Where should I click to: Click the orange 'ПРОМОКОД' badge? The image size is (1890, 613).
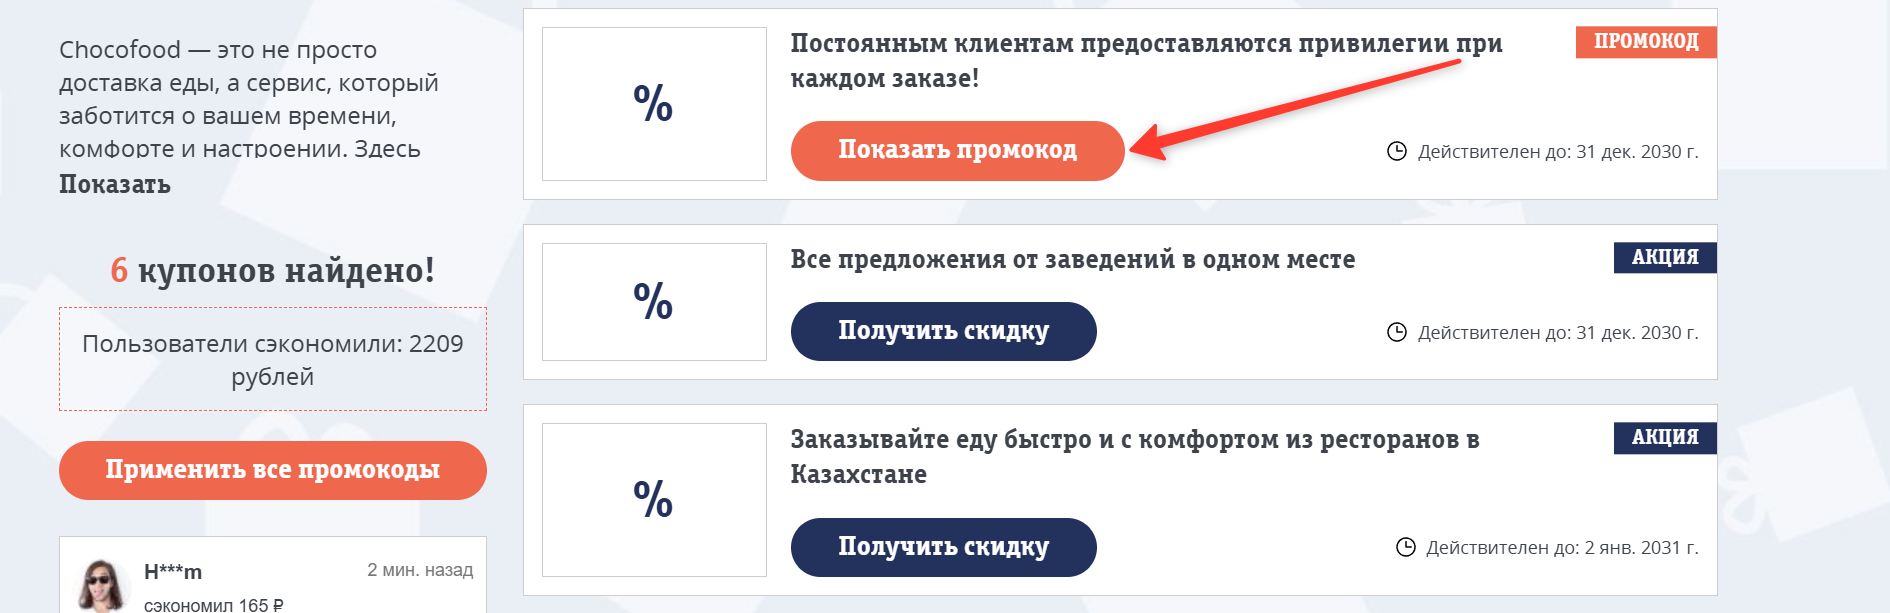tap(1646, 43)
